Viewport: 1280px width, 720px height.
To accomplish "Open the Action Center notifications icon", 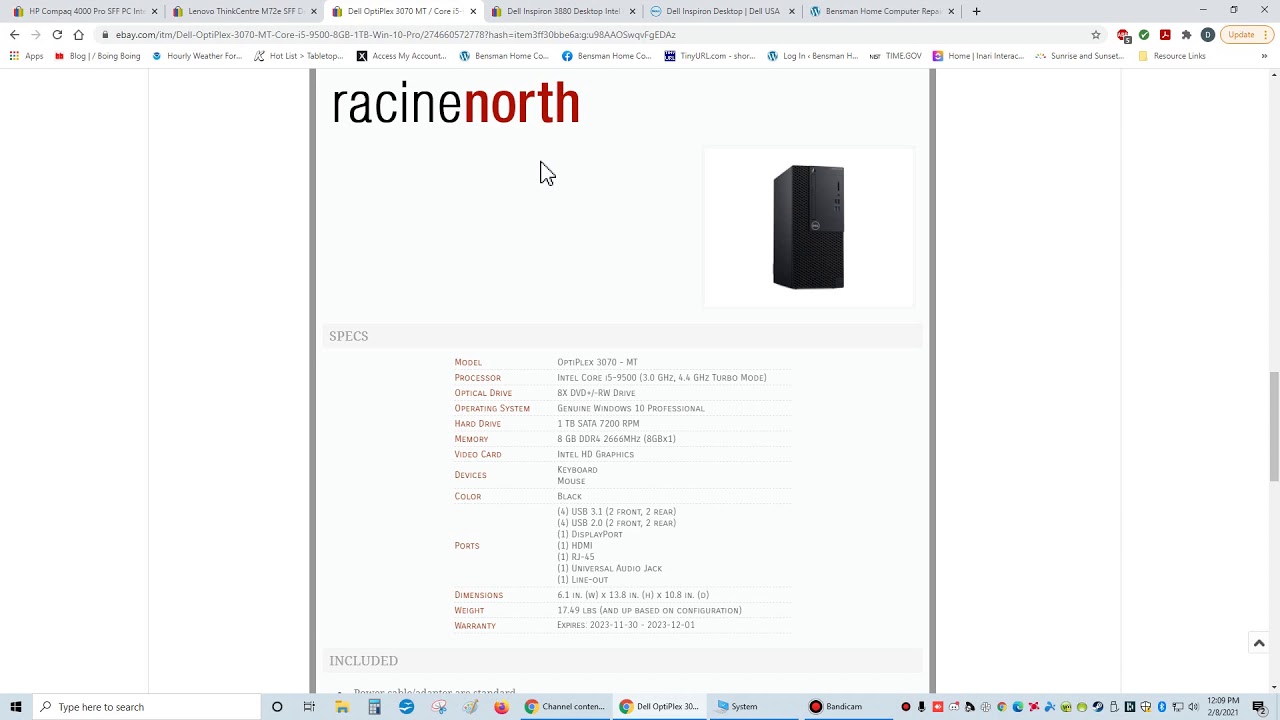I will [x=1260, y=707].
